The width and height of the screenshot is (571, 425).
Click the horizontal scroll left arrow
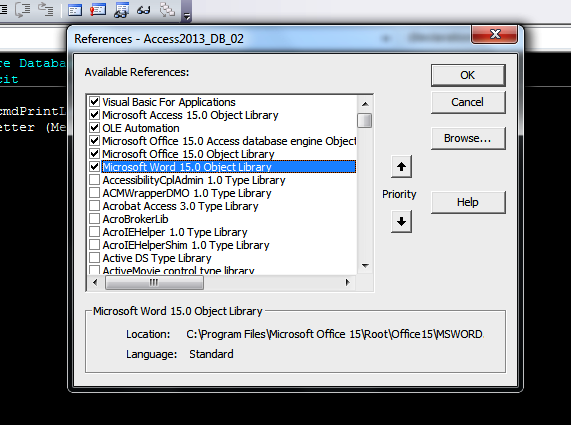pyautogui.click(x=95, y=282)
